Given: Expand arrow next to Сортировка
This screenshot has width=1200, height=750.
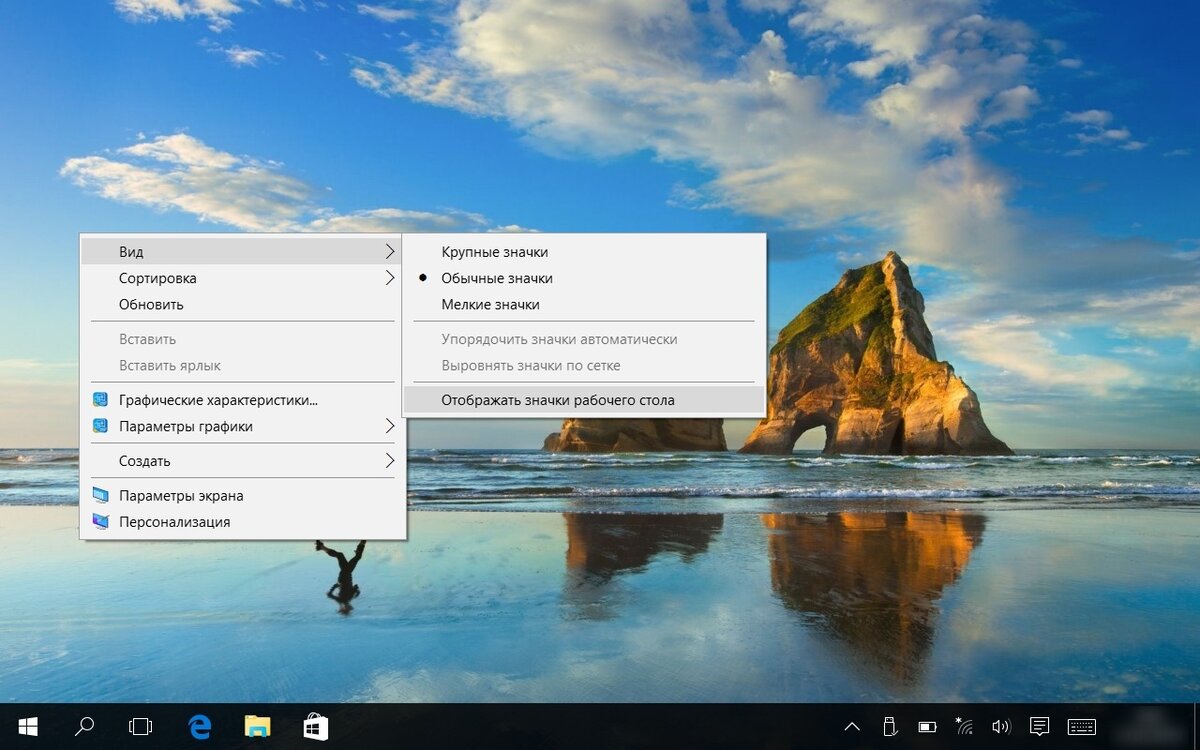Looking at the screenshot, I should tap(390, 278).
